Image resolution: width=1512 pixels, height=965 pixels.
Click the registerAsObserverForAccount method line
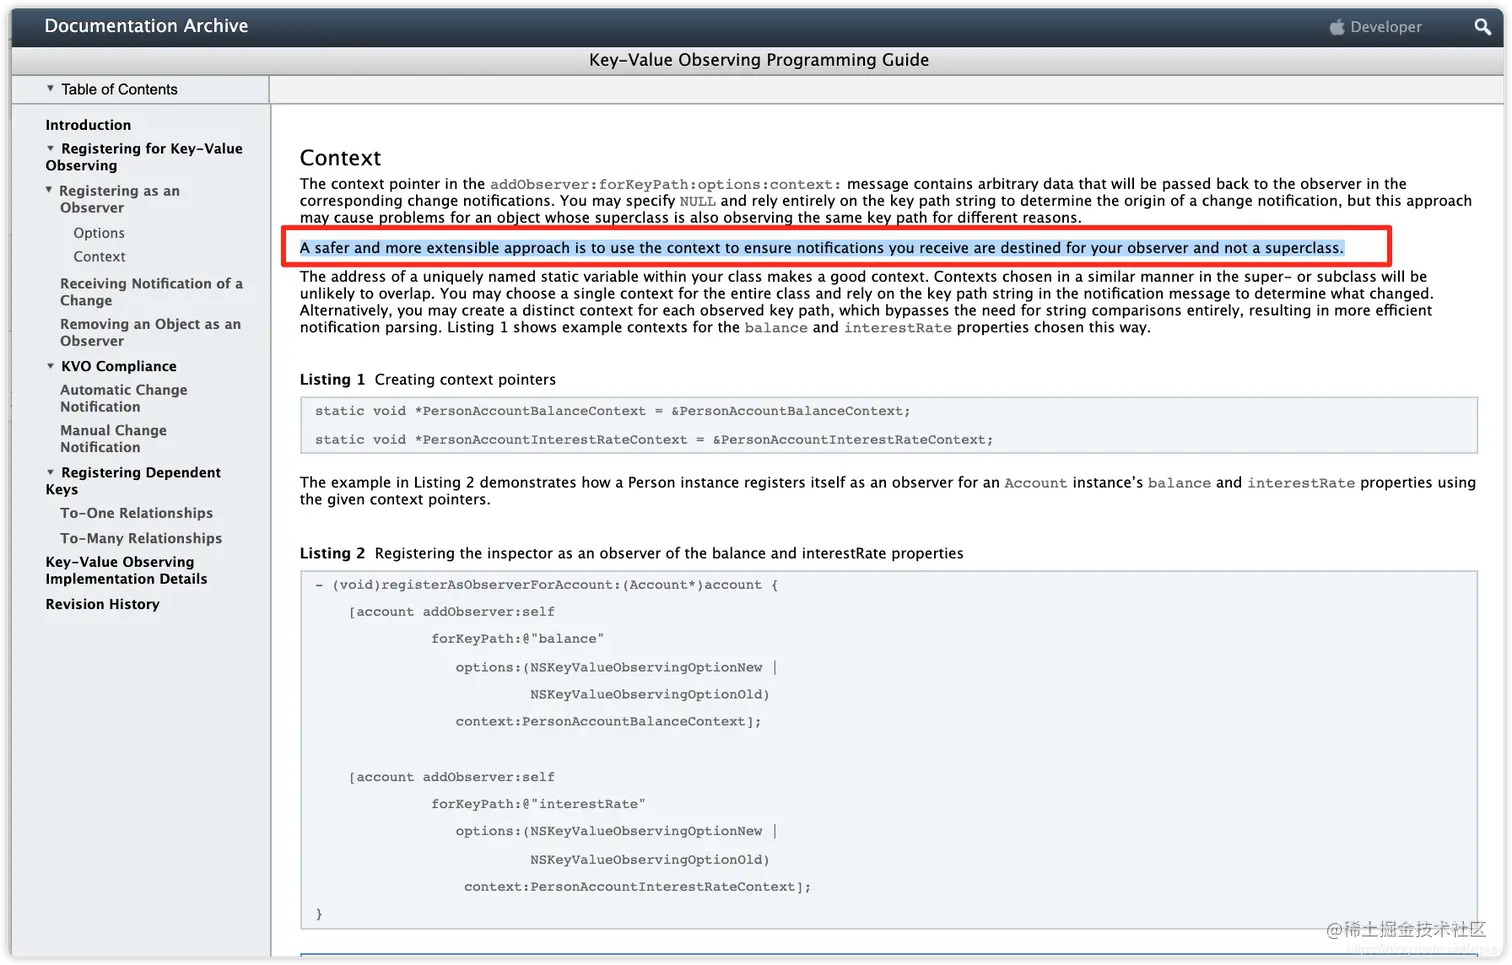coord(546,585)
